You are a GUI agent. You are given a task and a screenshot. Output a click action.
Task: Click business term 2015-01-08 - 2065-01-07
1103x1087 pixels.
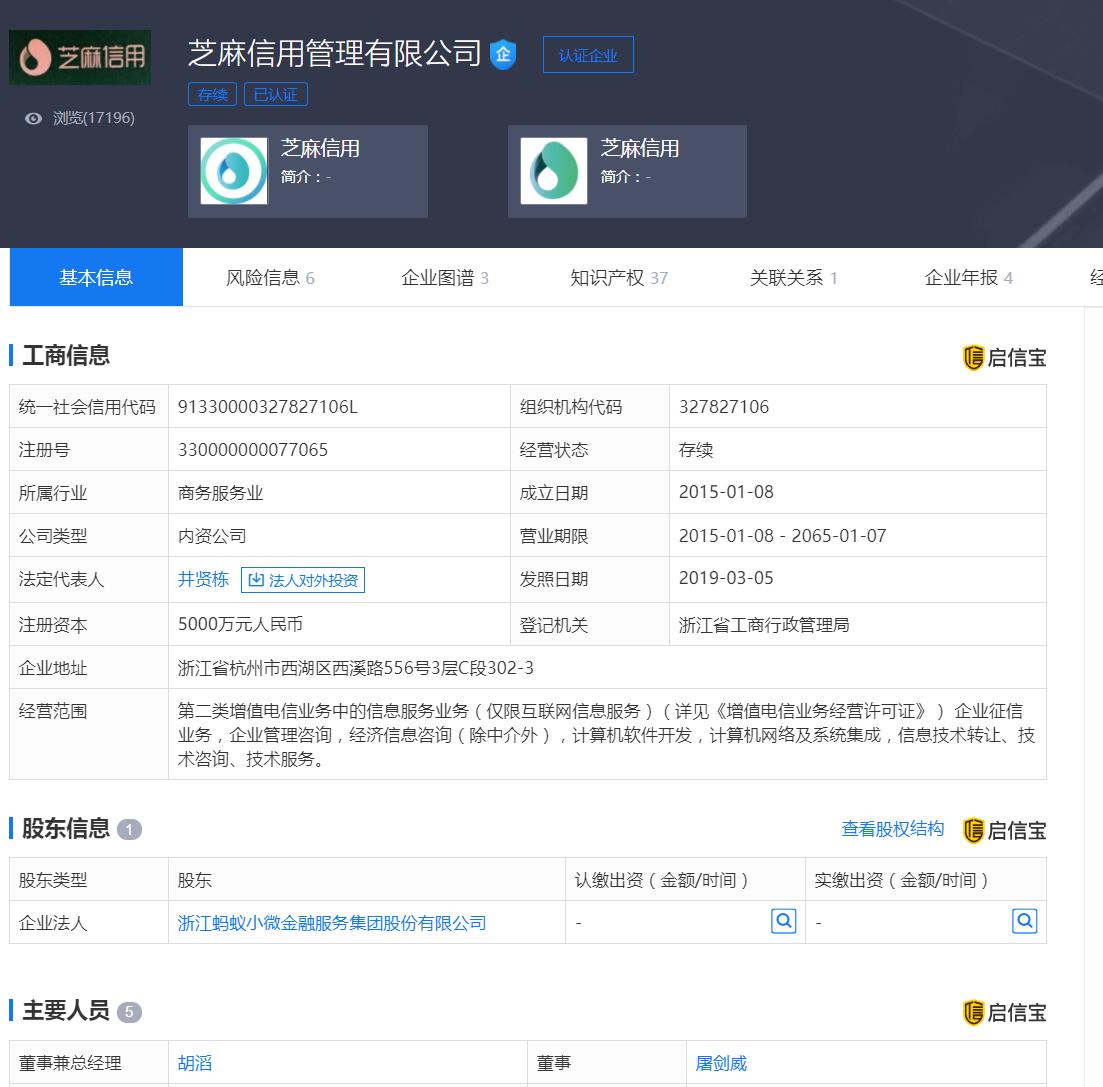coord(782,535)
